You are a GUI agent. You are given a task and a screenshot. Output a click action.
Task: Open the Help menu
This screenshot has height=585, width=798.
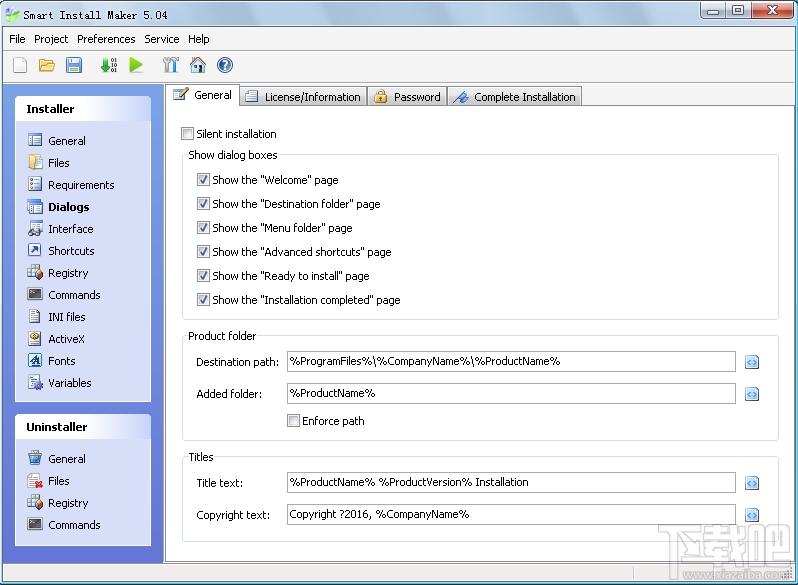(x=198, y=39)
